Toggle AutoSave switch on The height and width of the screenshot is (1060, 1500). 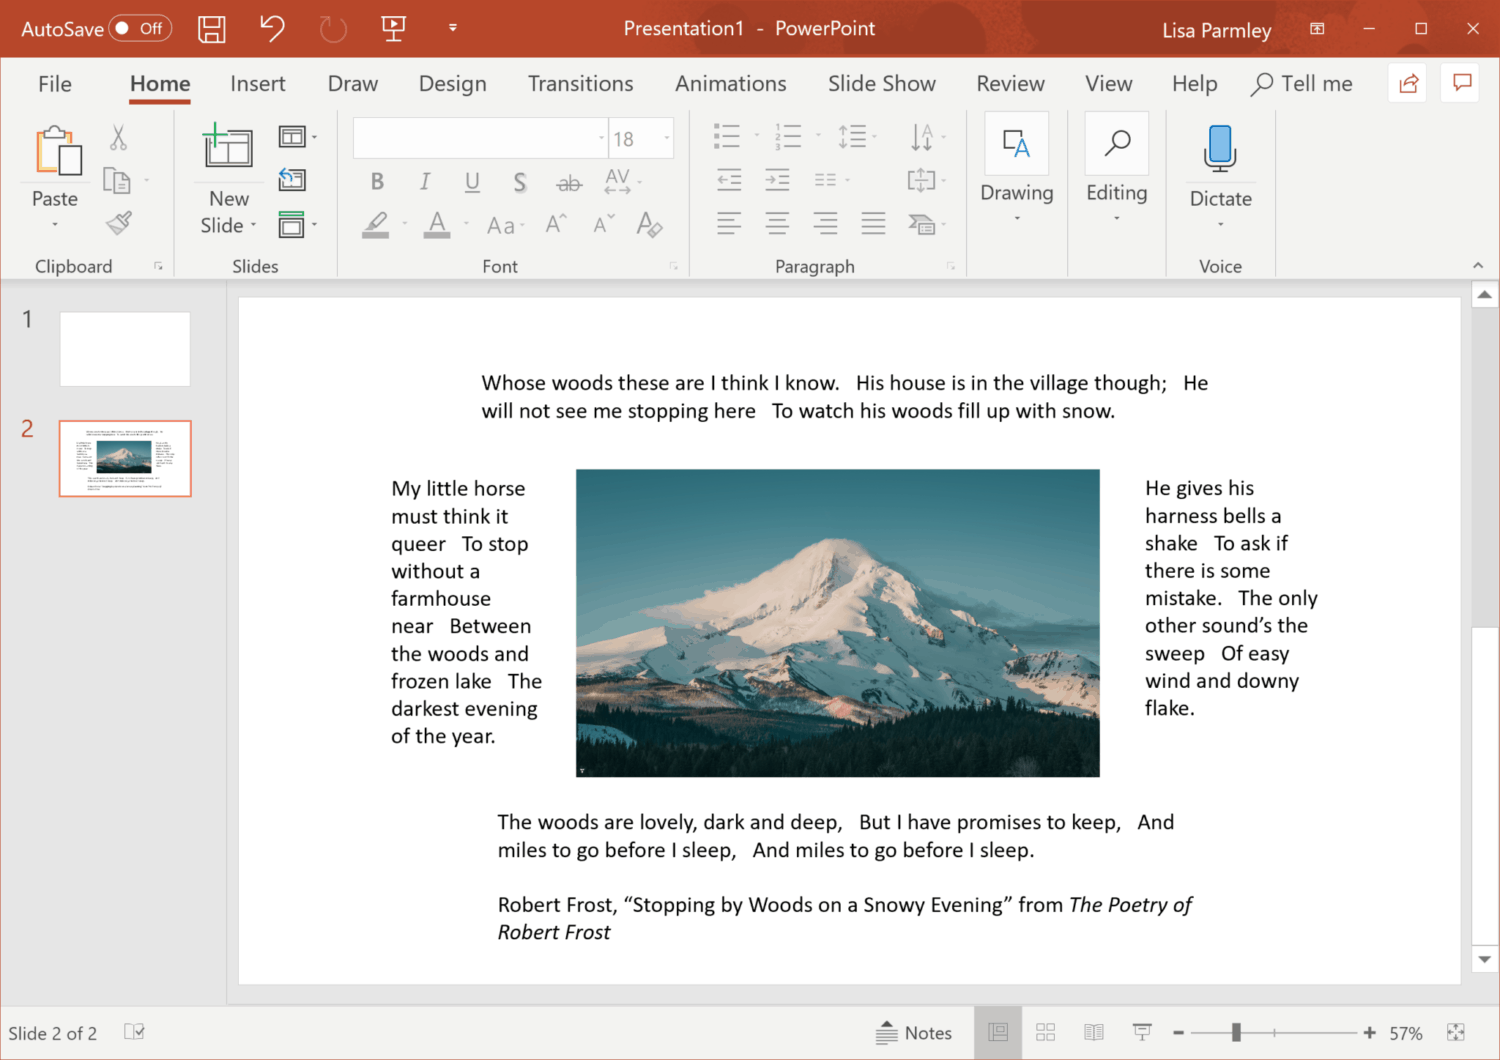[x=140, y=28]
